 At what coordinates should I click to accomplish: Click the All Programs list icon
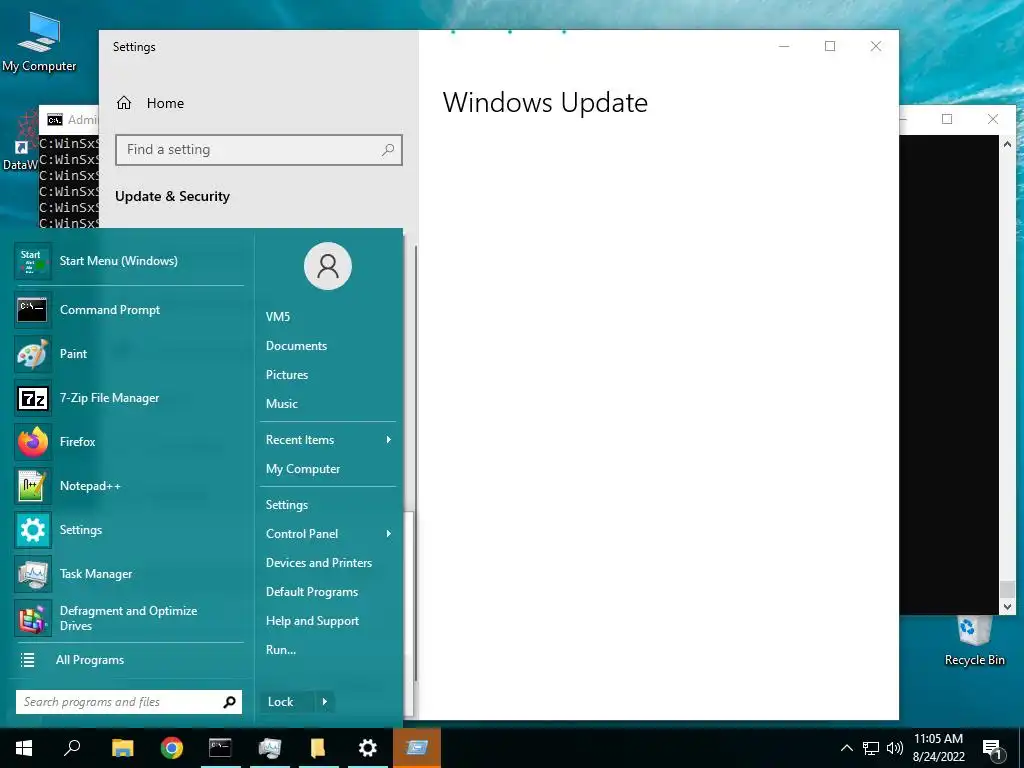27,660
